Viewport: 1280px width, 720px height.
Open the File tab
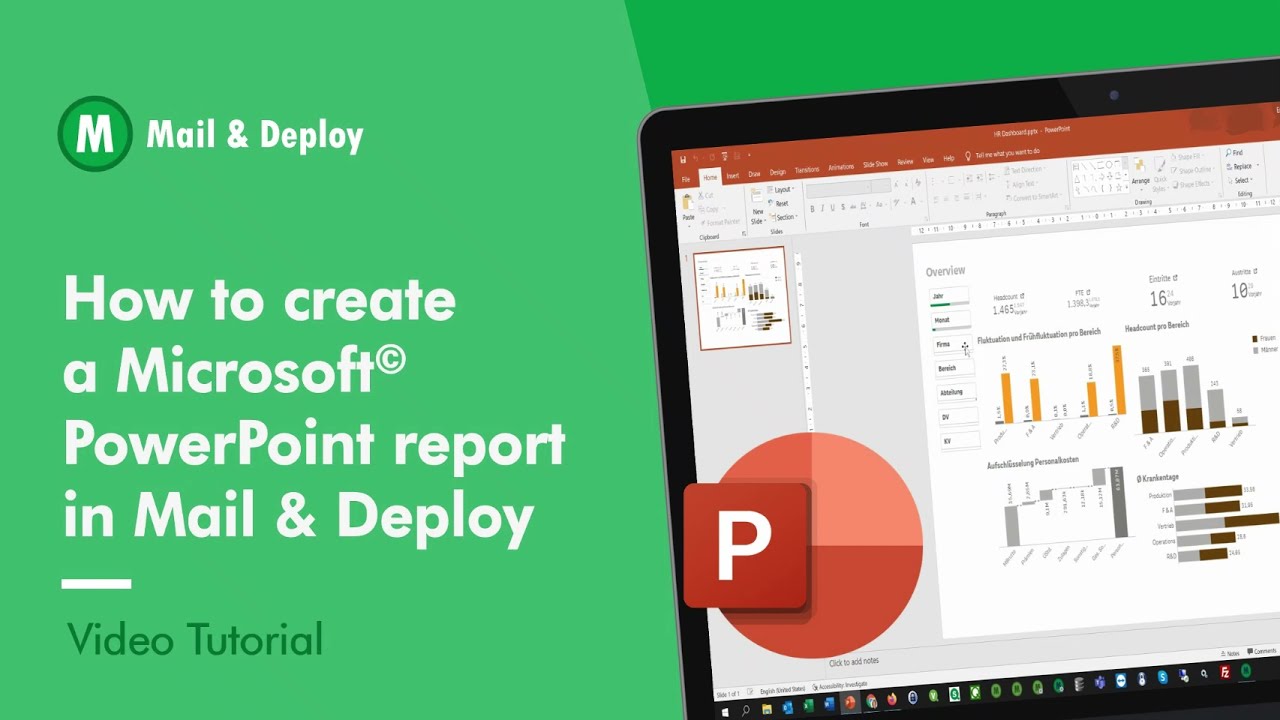(x=685, y=179)
